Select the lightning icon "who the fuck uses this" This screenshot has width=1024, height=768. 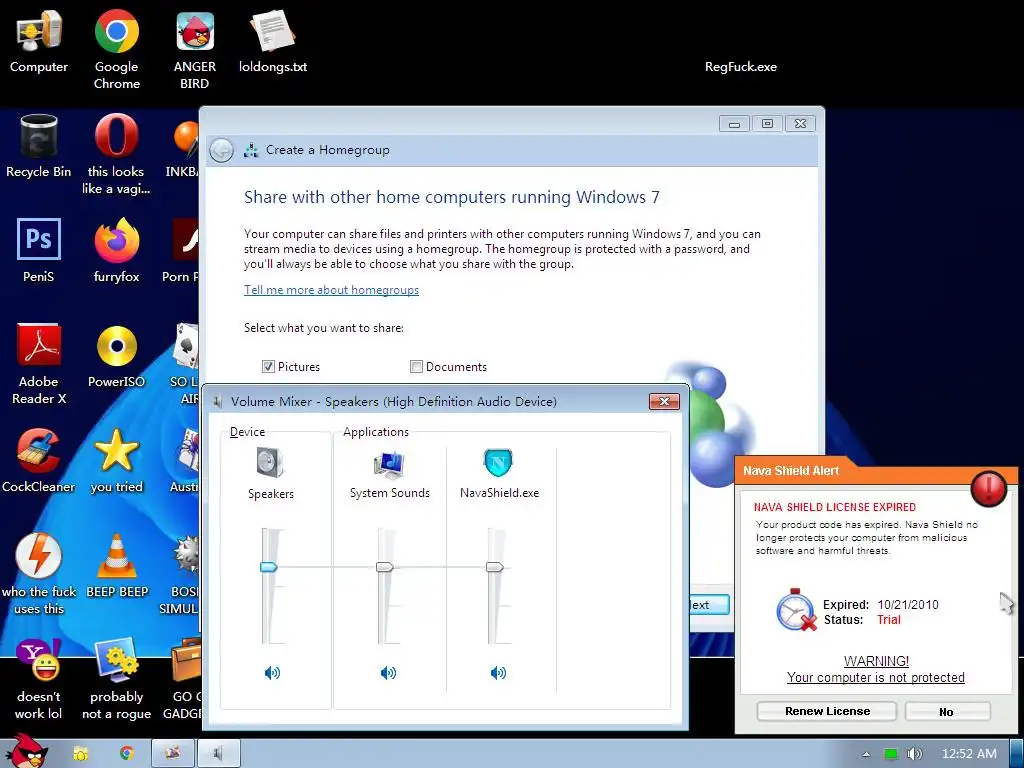click(x=39, y=575)
